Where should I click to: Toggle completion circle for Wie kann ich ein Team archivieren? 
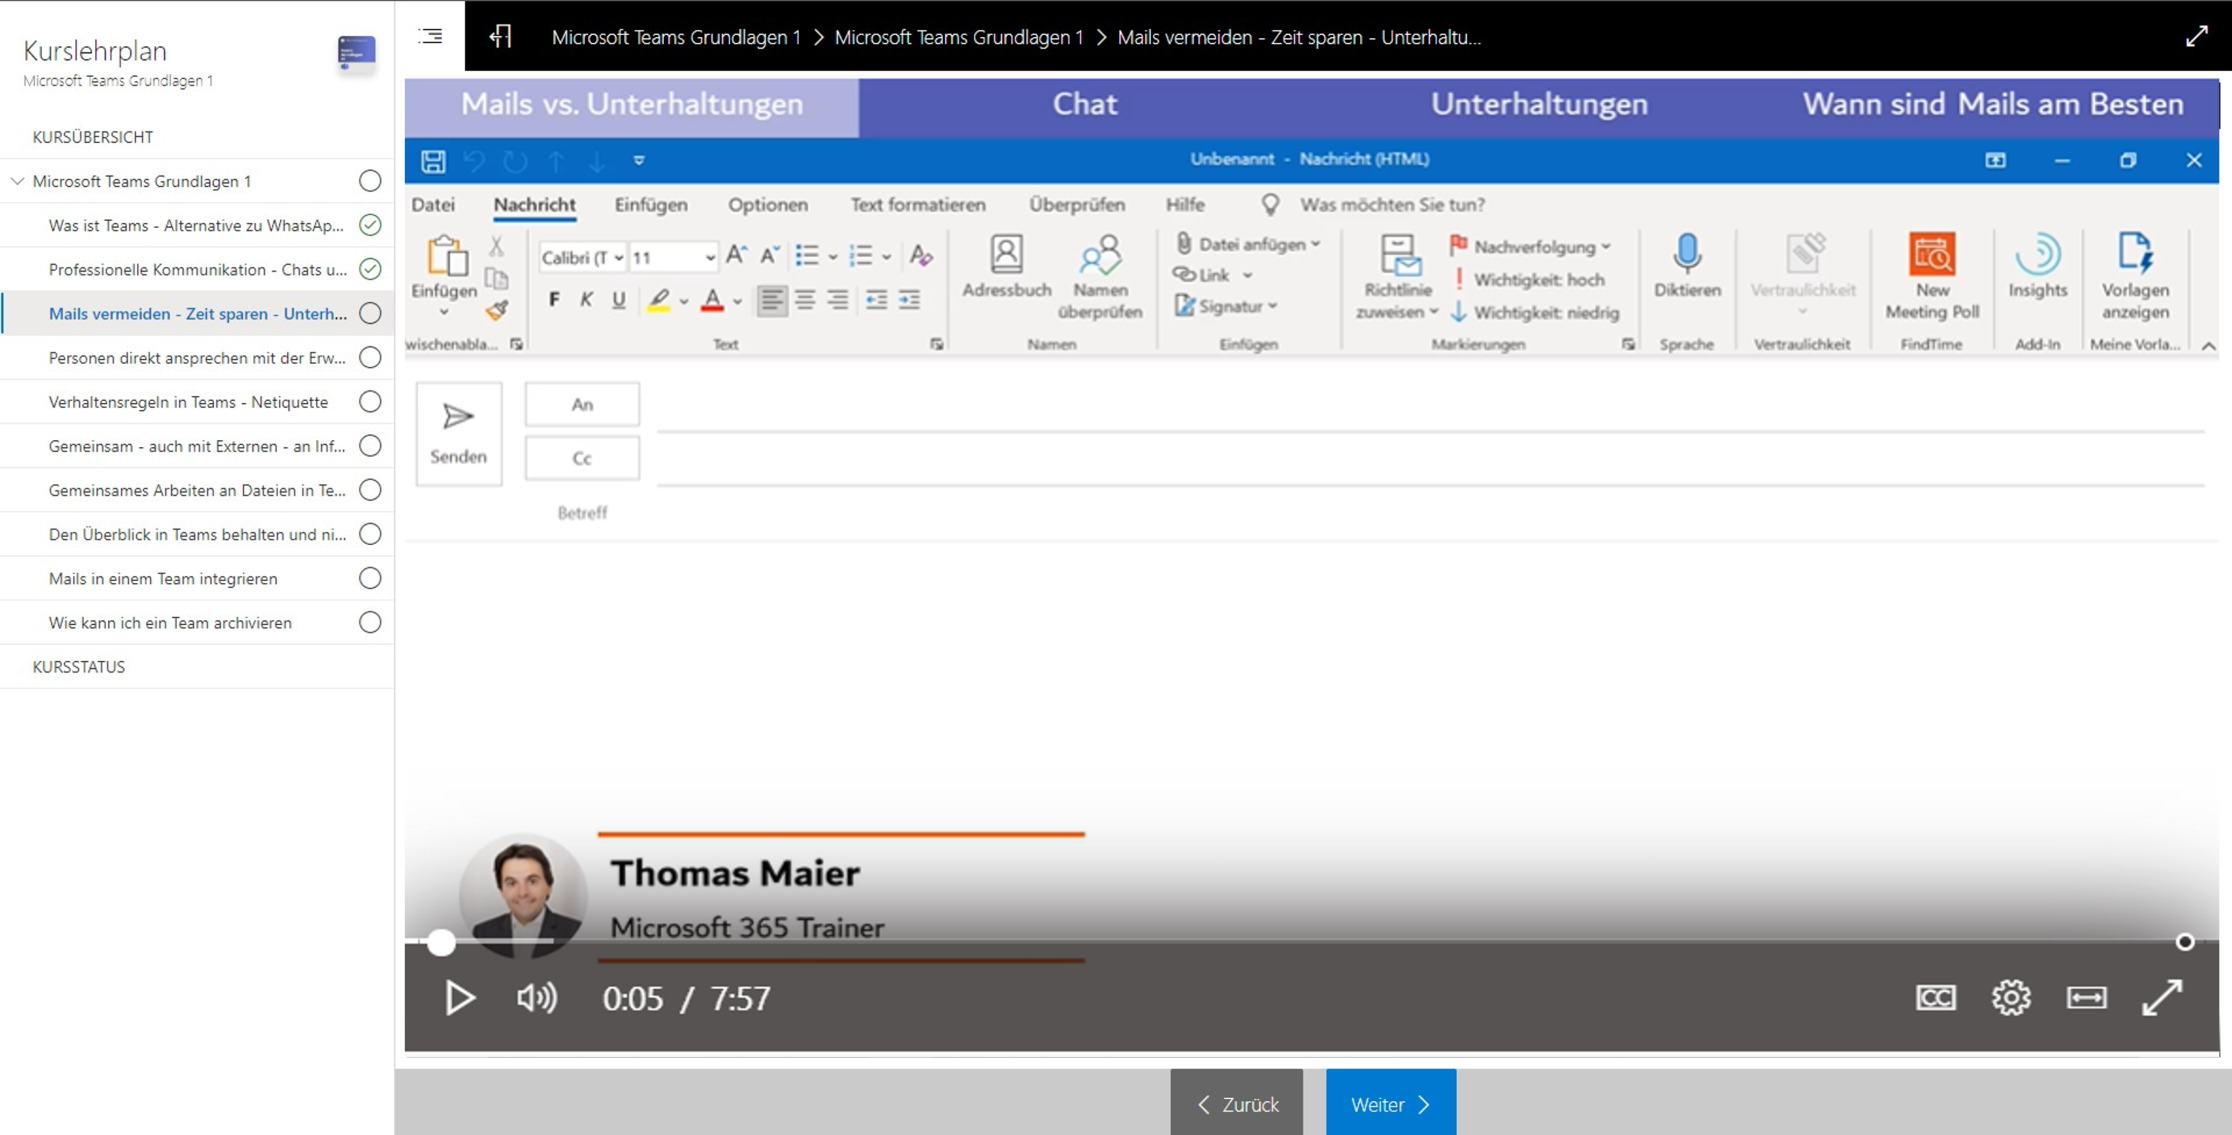(x=370, y=622)
